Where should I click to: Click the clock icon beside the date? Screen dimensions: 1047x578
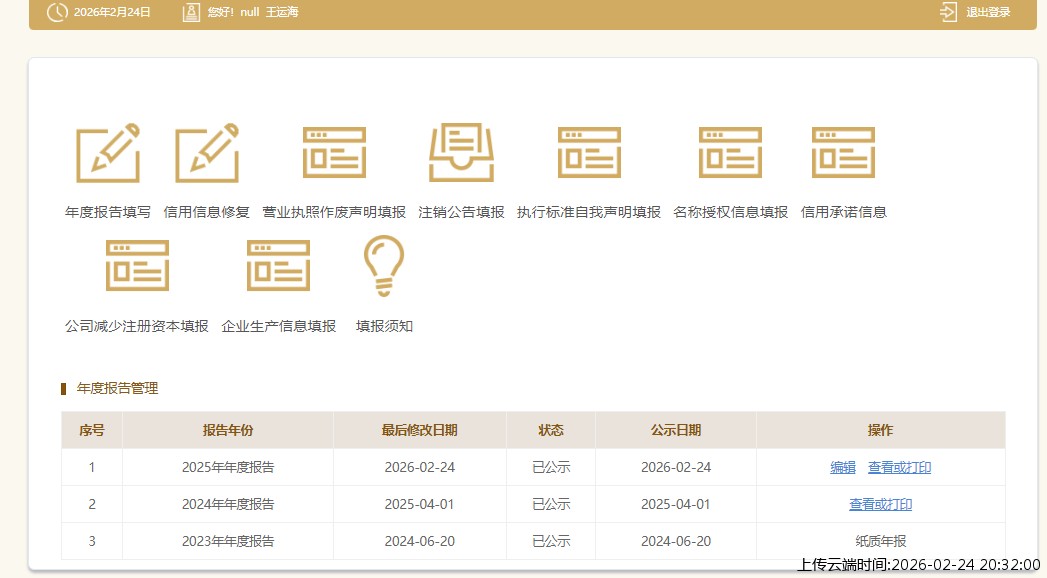pyautogui.click(x=57, y=12)
